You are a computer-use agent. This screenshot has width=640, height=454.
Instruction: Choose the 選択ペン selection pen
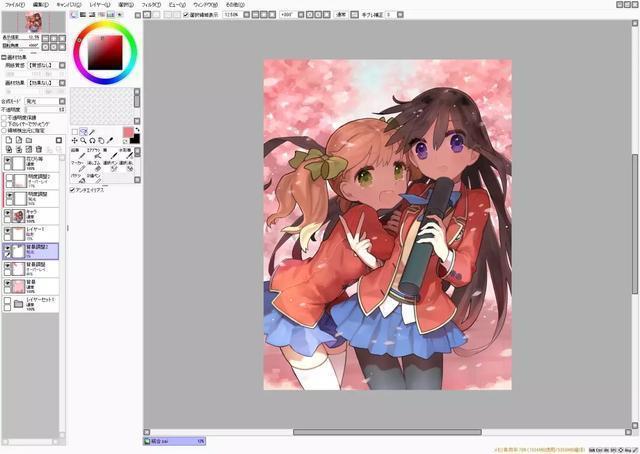(109, 166)
